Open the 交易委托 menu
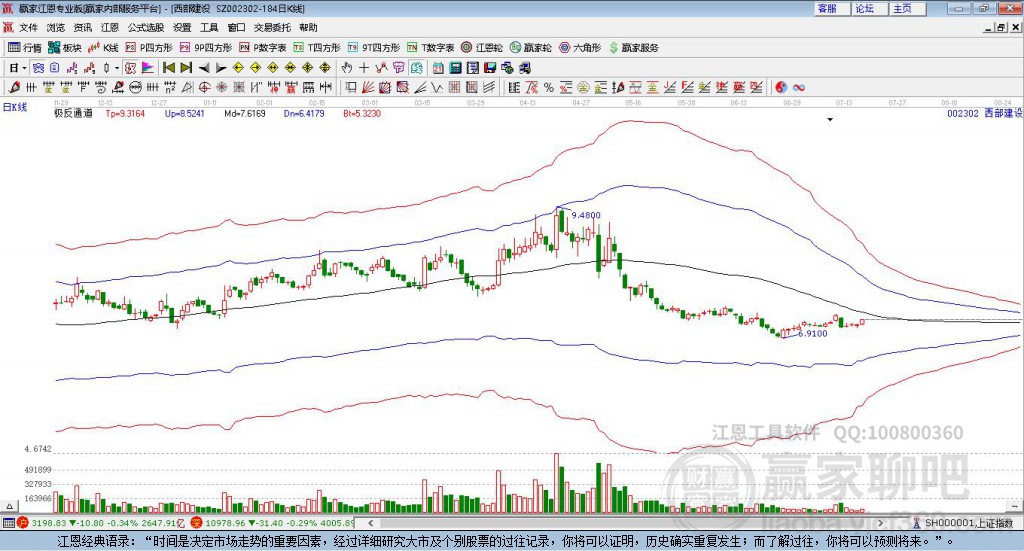Screen dimensions: 1024x551 pyautogui.click(x=272, y=27)
